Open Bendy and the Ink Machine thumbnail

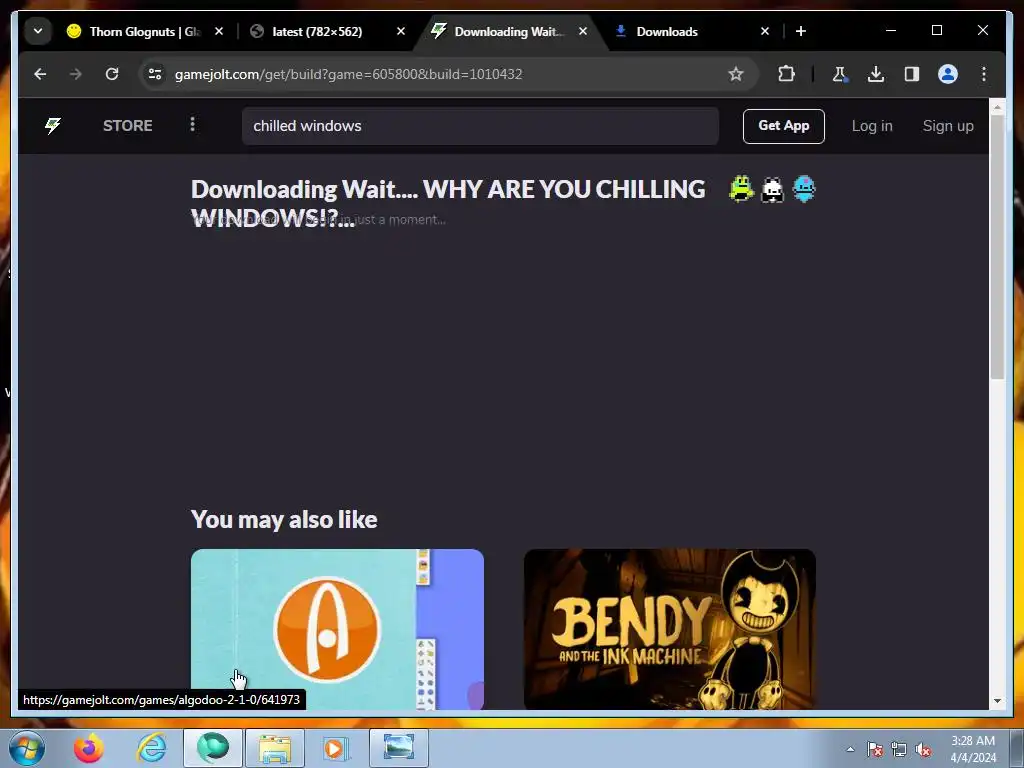tap(669, 629)
